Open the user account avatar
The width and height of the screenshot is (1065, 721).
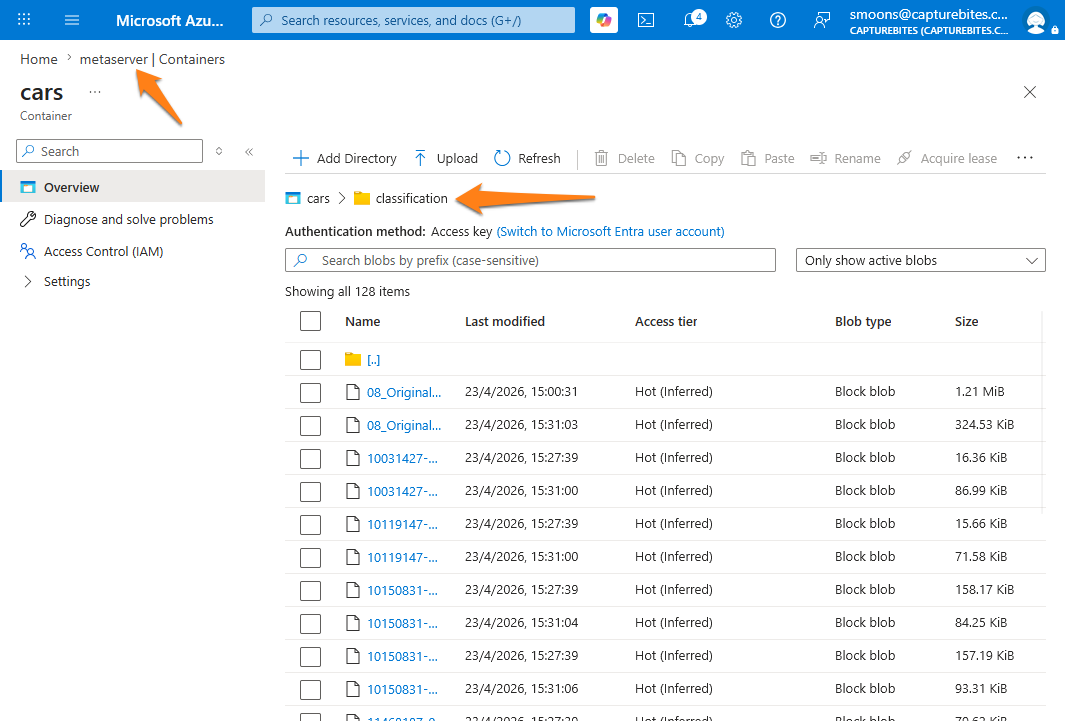point(1036,21)
